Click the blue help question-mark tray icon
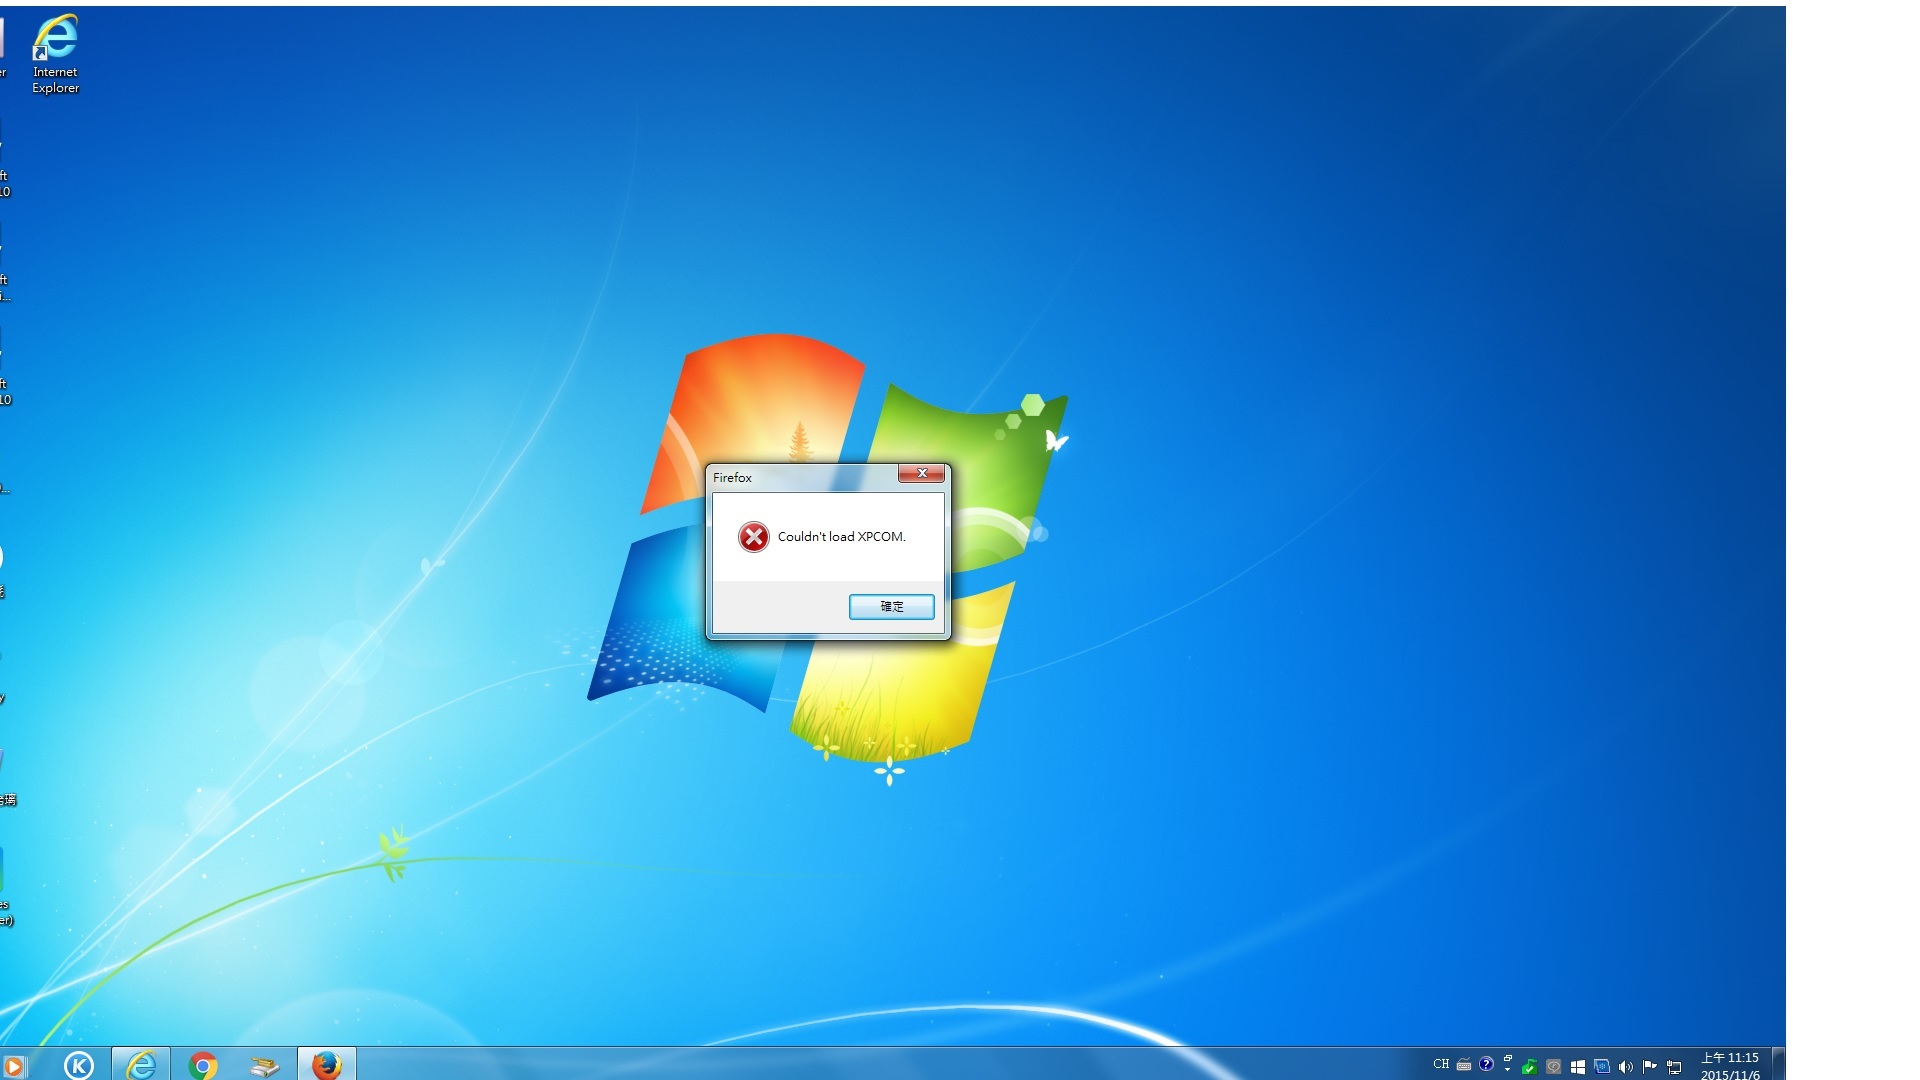Screen dimensions: 1920x1080 (1486, 1064)
